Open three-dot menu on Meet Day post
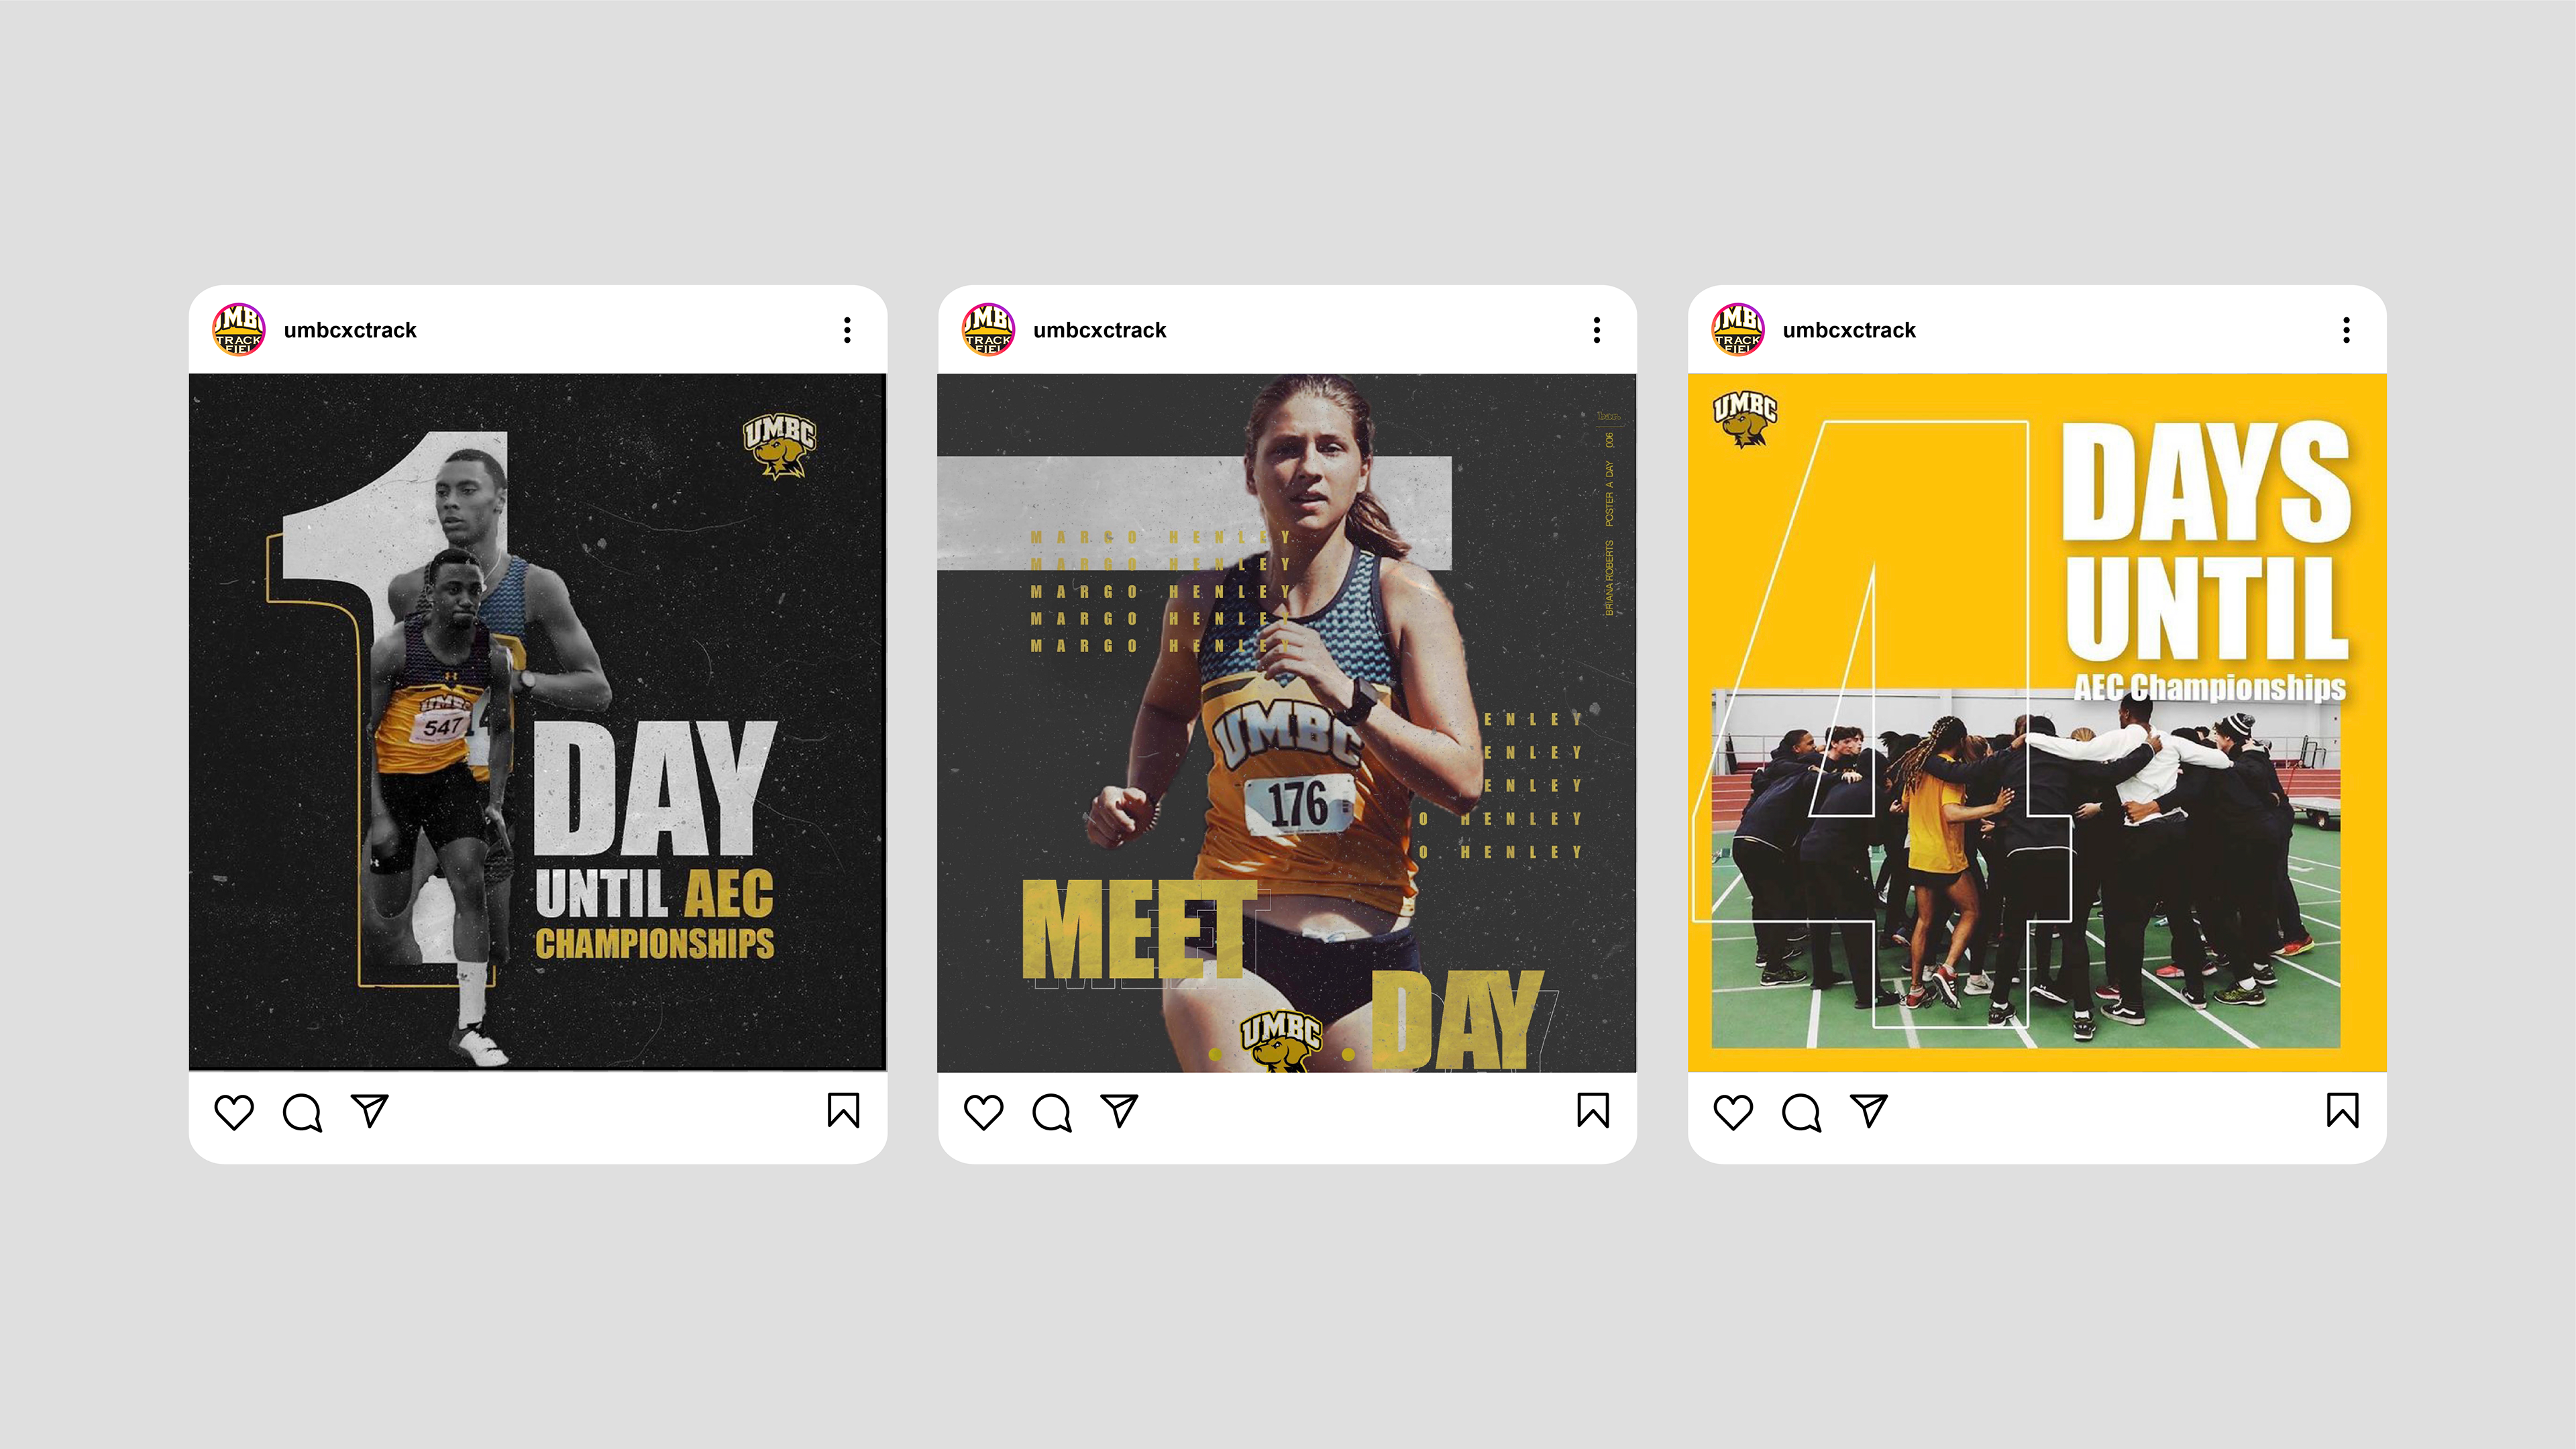The width and height of the screenshot is (2576, 1449). [x=1597, y=330]
